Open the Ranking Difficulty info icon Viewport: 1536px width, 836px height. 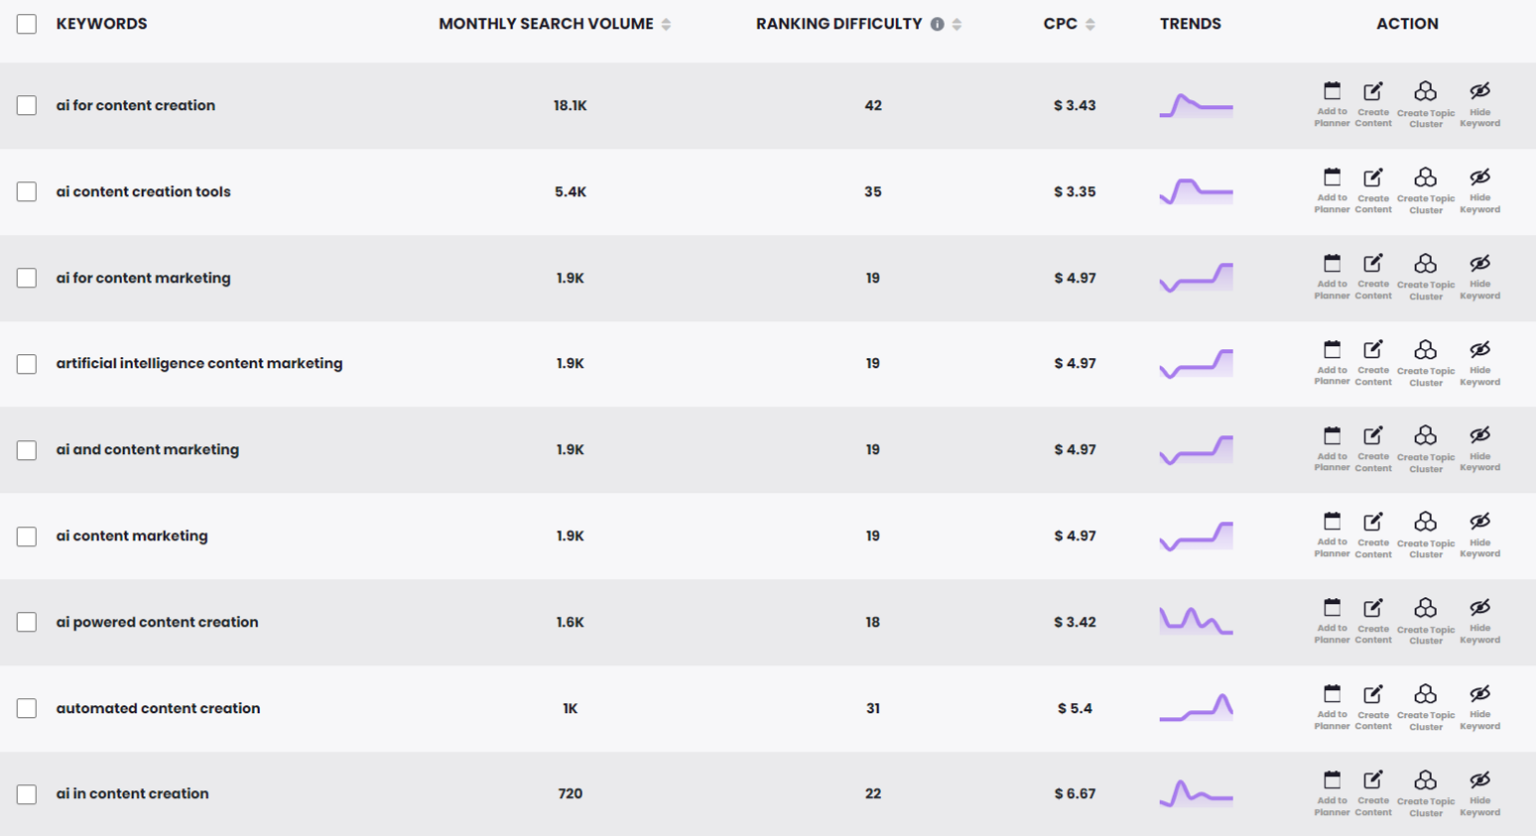point(937,24)
